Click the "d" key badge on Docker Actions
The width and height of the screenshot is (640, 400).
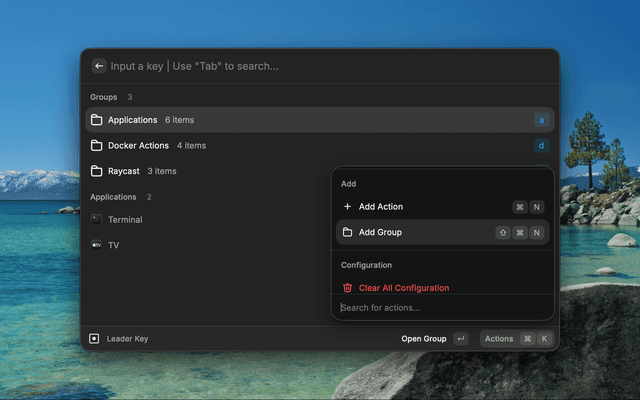tap(541, 146)
